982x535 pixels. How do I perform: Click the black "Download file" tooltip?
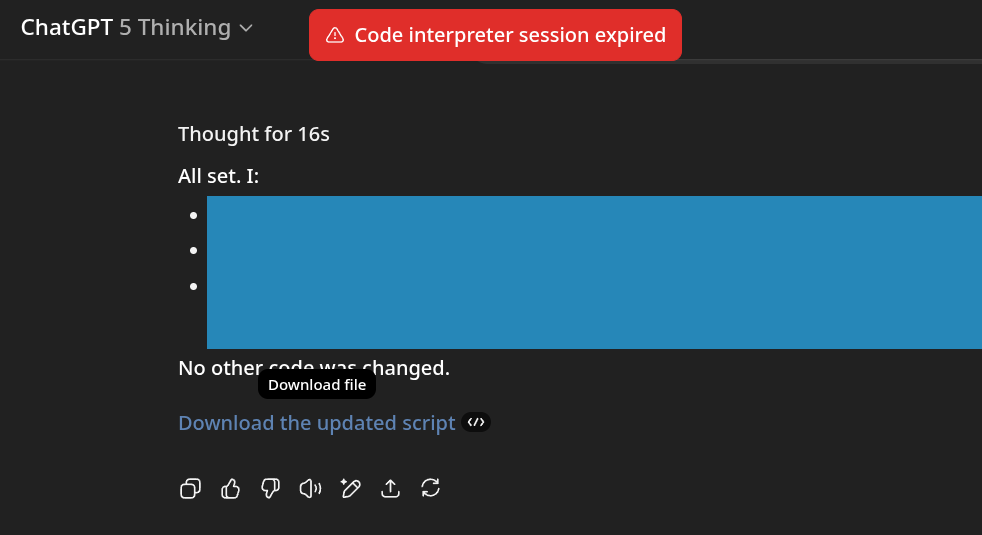point(317,385)
